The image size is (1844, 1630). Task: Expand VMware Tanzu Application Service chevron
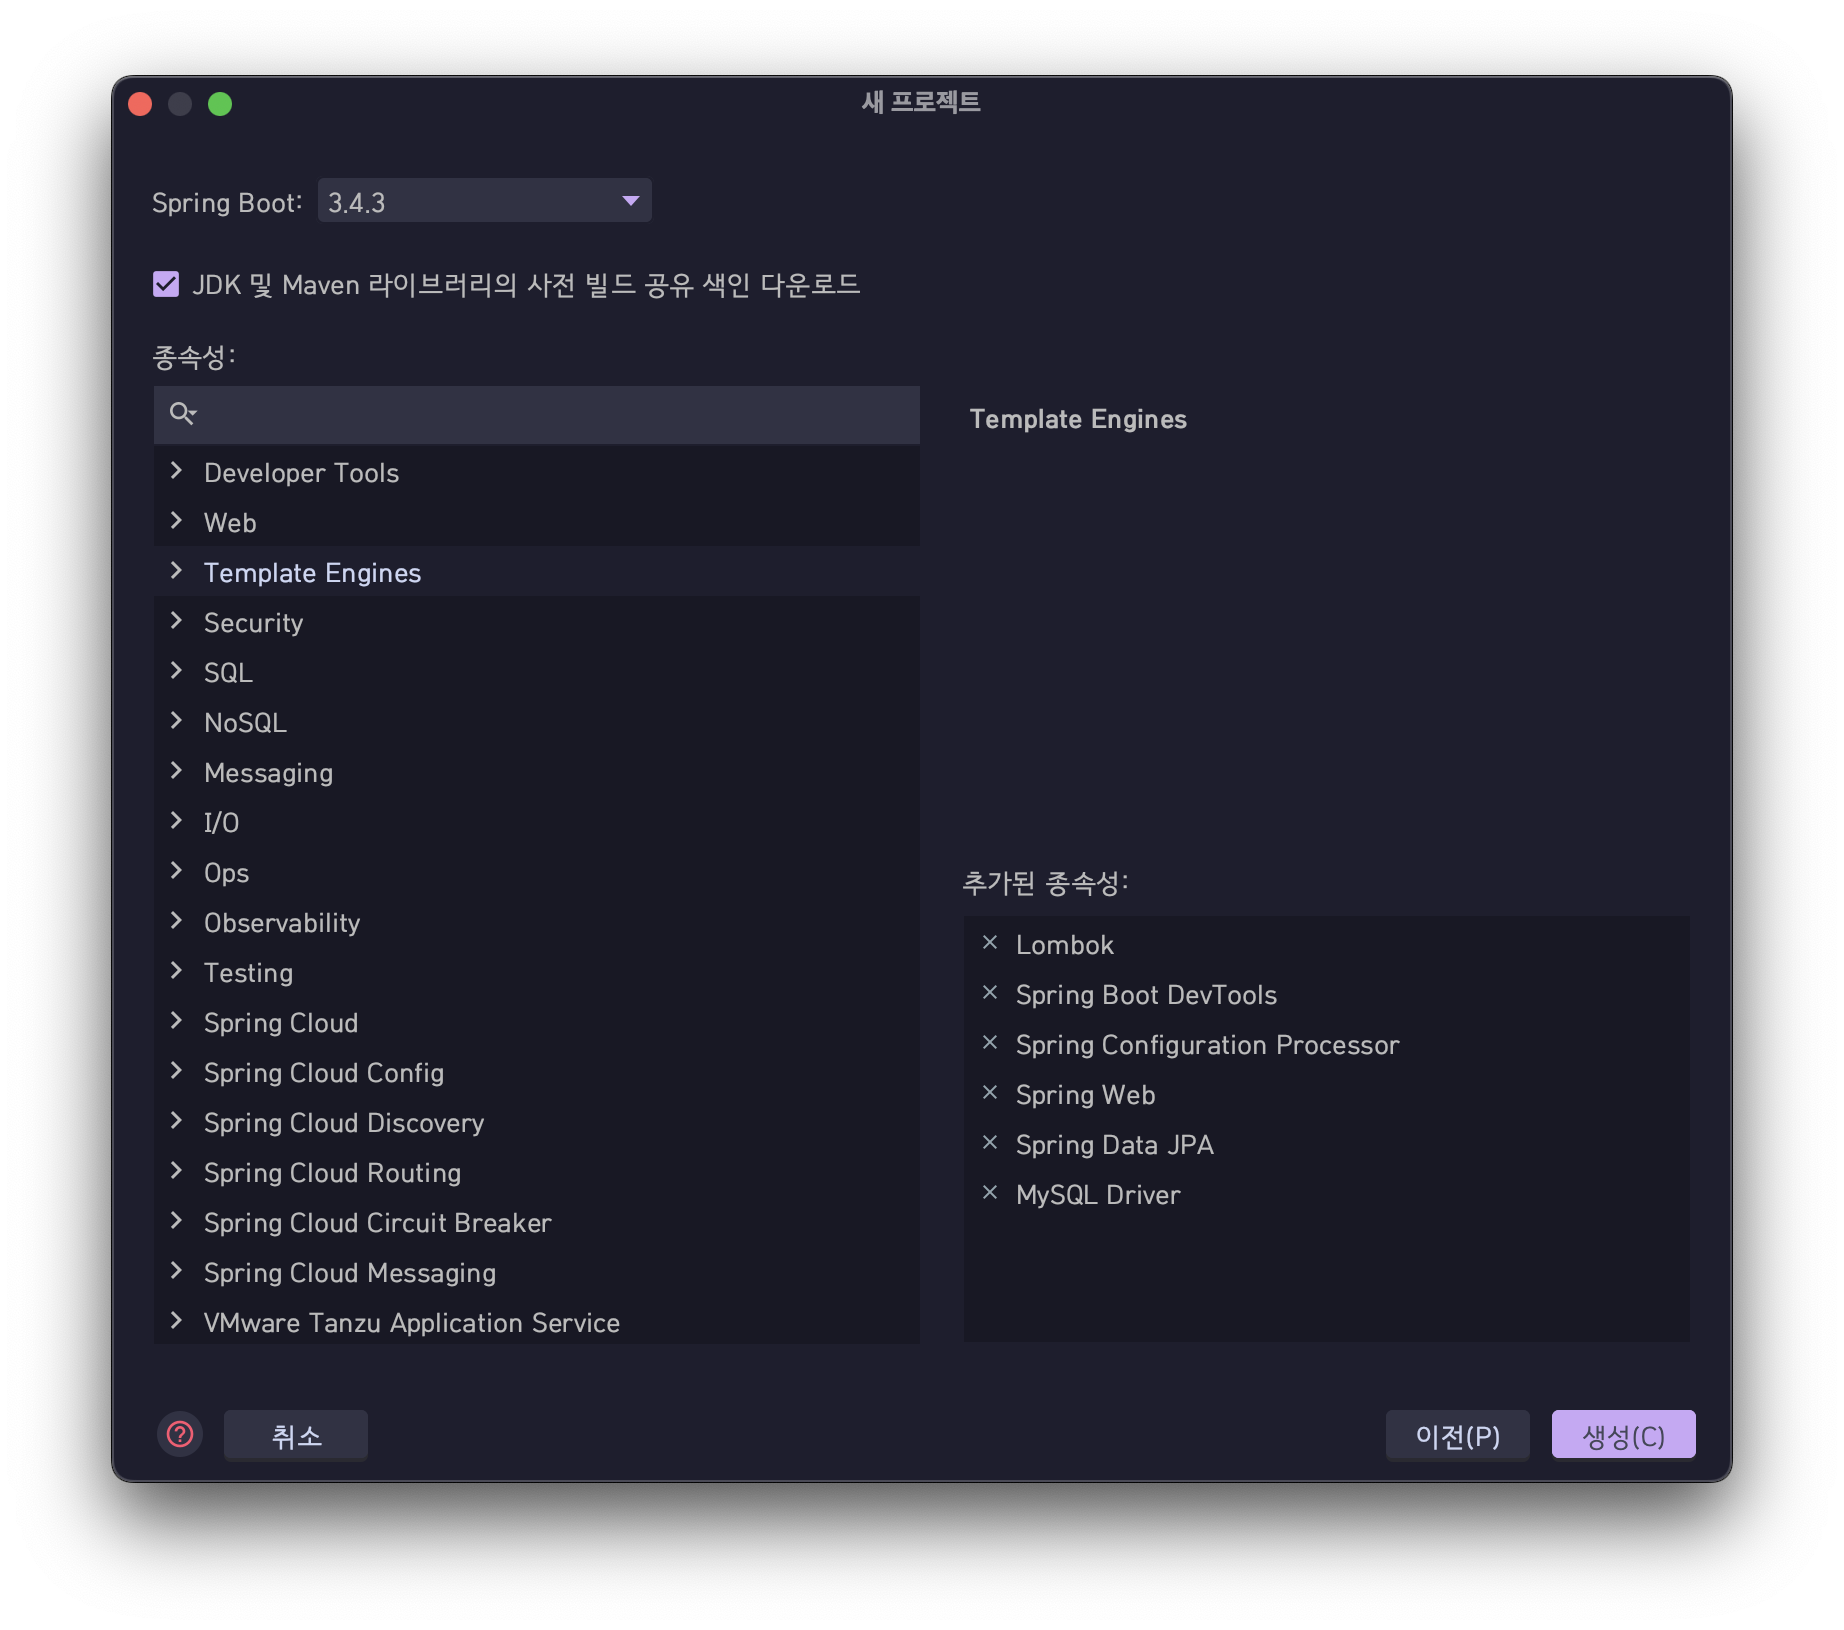click(177, 1321)
